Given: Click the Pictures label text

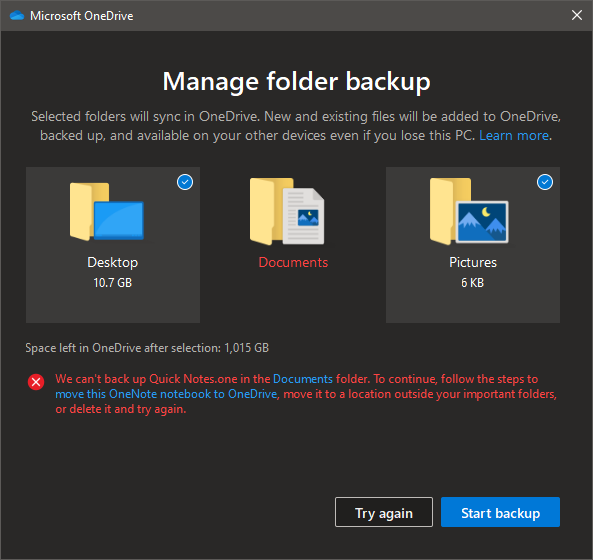Looking at the screenshot, I should coord(473,262).
